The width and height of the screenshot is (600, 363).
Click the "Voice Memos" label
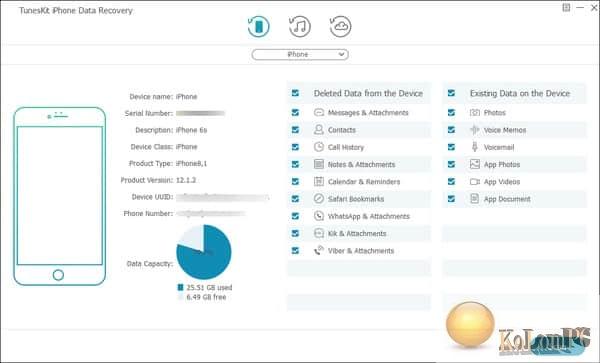505,130
